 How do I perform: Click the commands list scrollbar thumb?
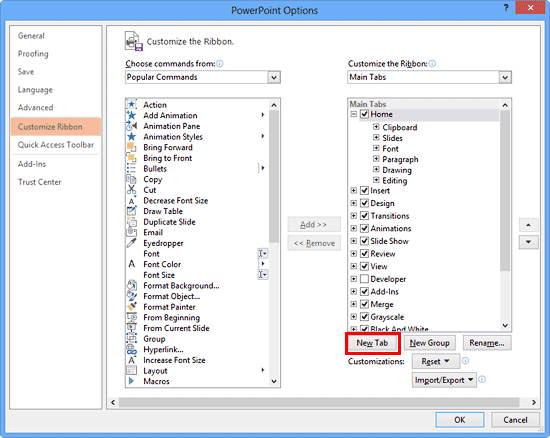click(x=274, y=176)
